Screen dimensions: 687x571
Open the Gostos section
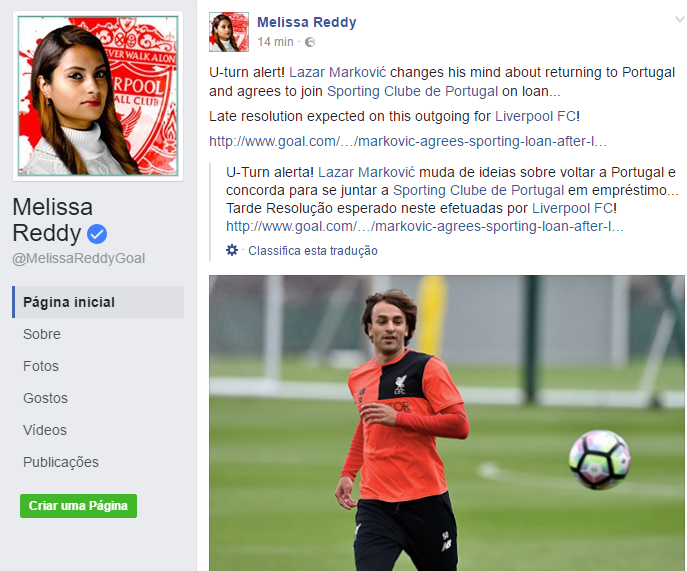(x=46, y=398)
